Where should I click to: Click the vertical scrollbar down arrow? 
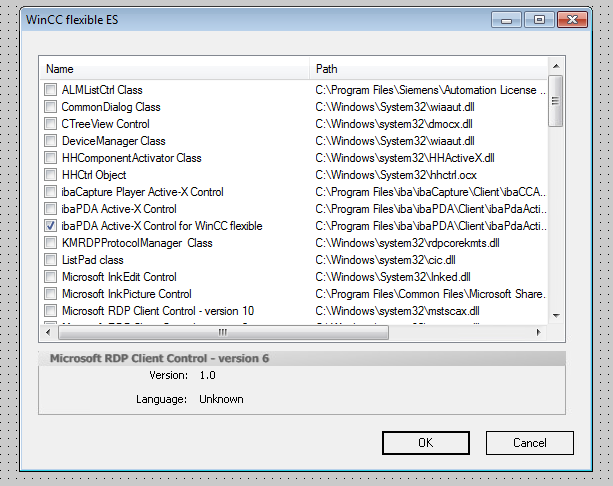click(x=556, y=315)
